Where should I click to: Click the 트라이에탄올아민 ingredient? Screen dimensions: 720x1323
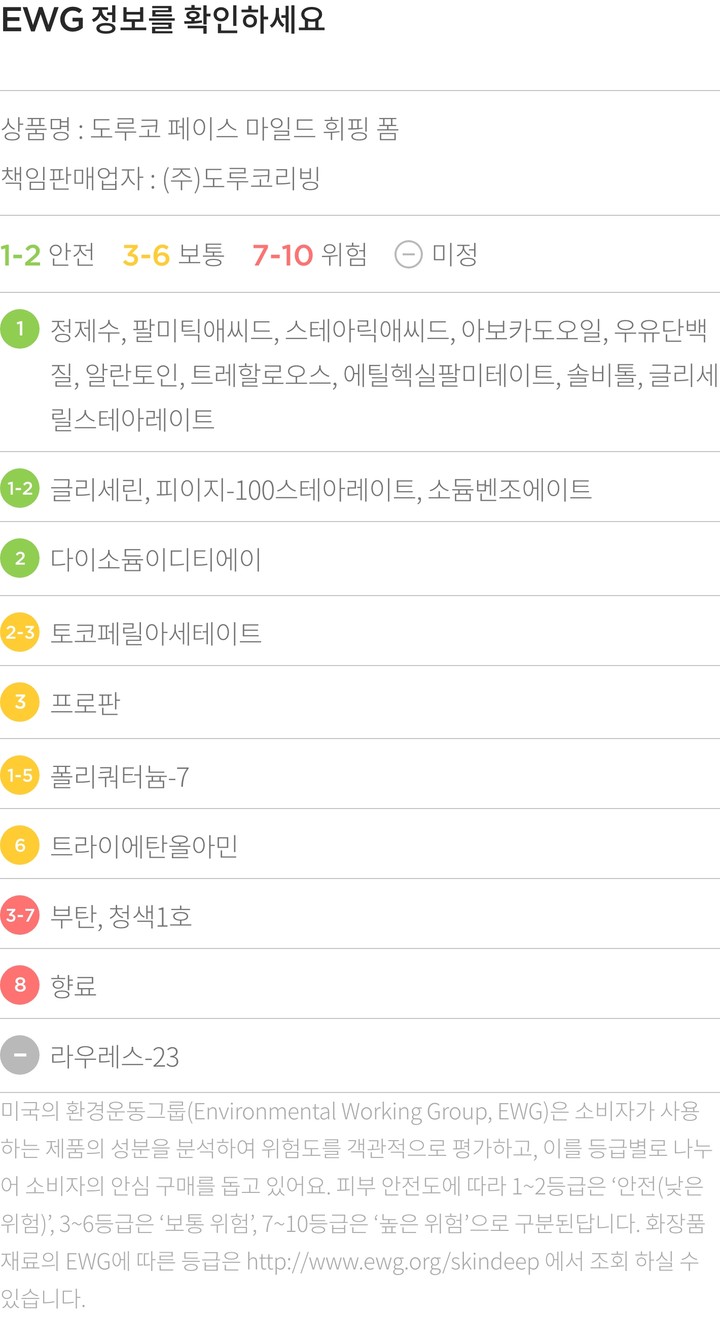[144, 846]
